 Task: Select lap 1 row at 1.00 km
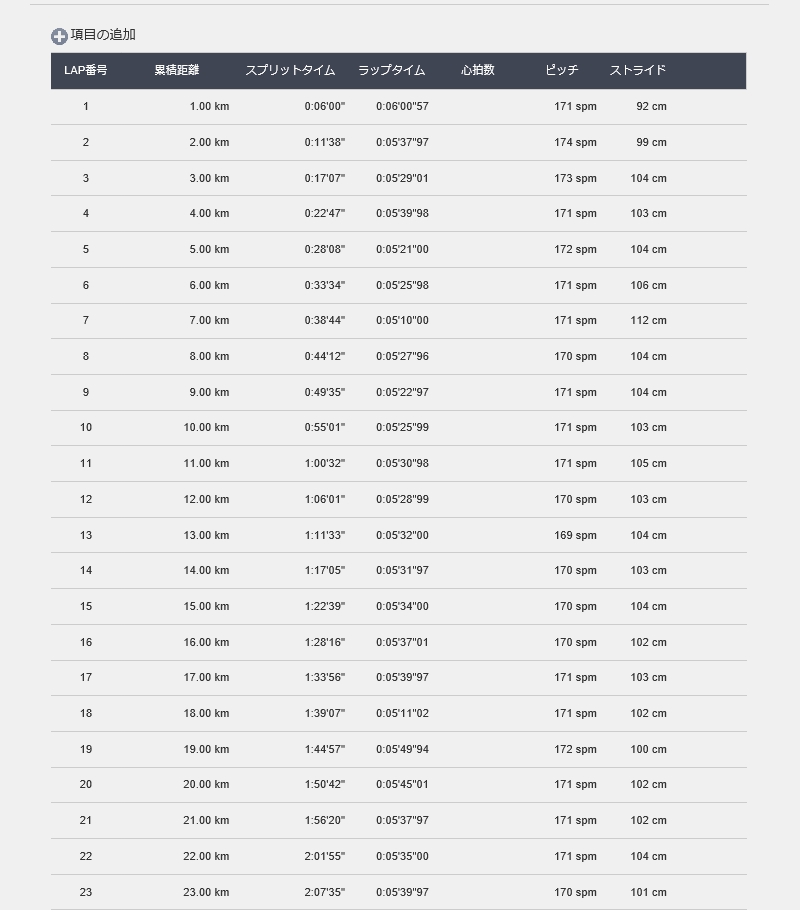click(399, 107)
